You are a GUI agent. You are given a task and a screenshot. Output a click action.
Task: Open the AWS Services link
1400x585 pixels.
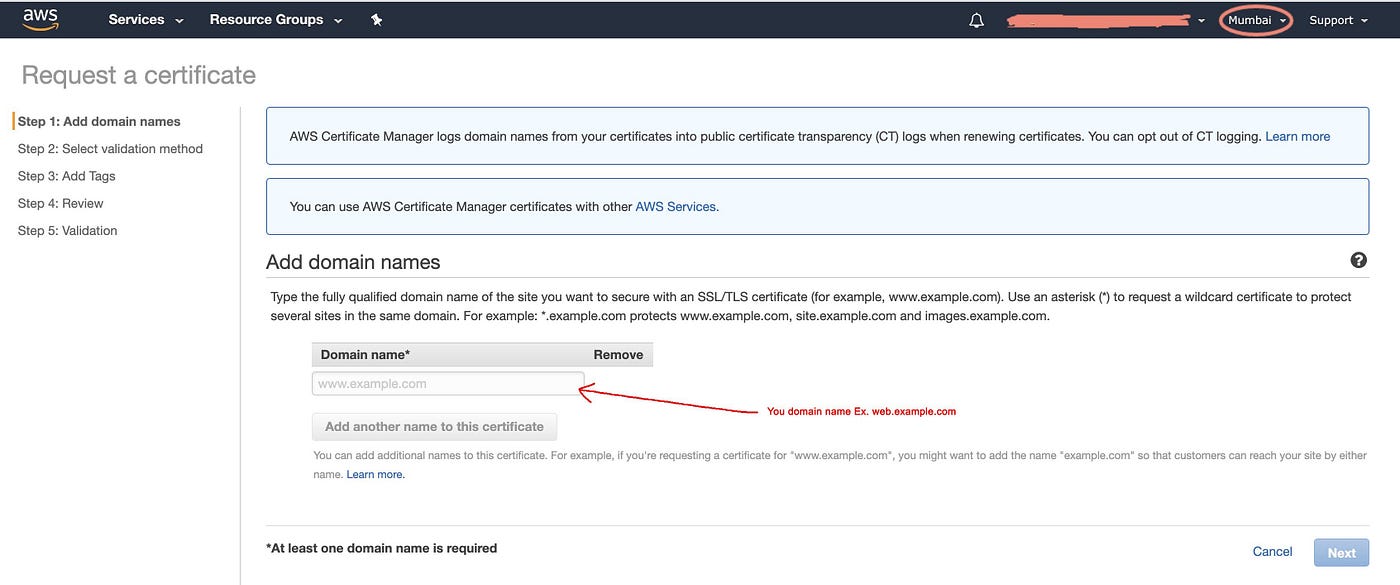pyautogui.click(x=676, y=207)
